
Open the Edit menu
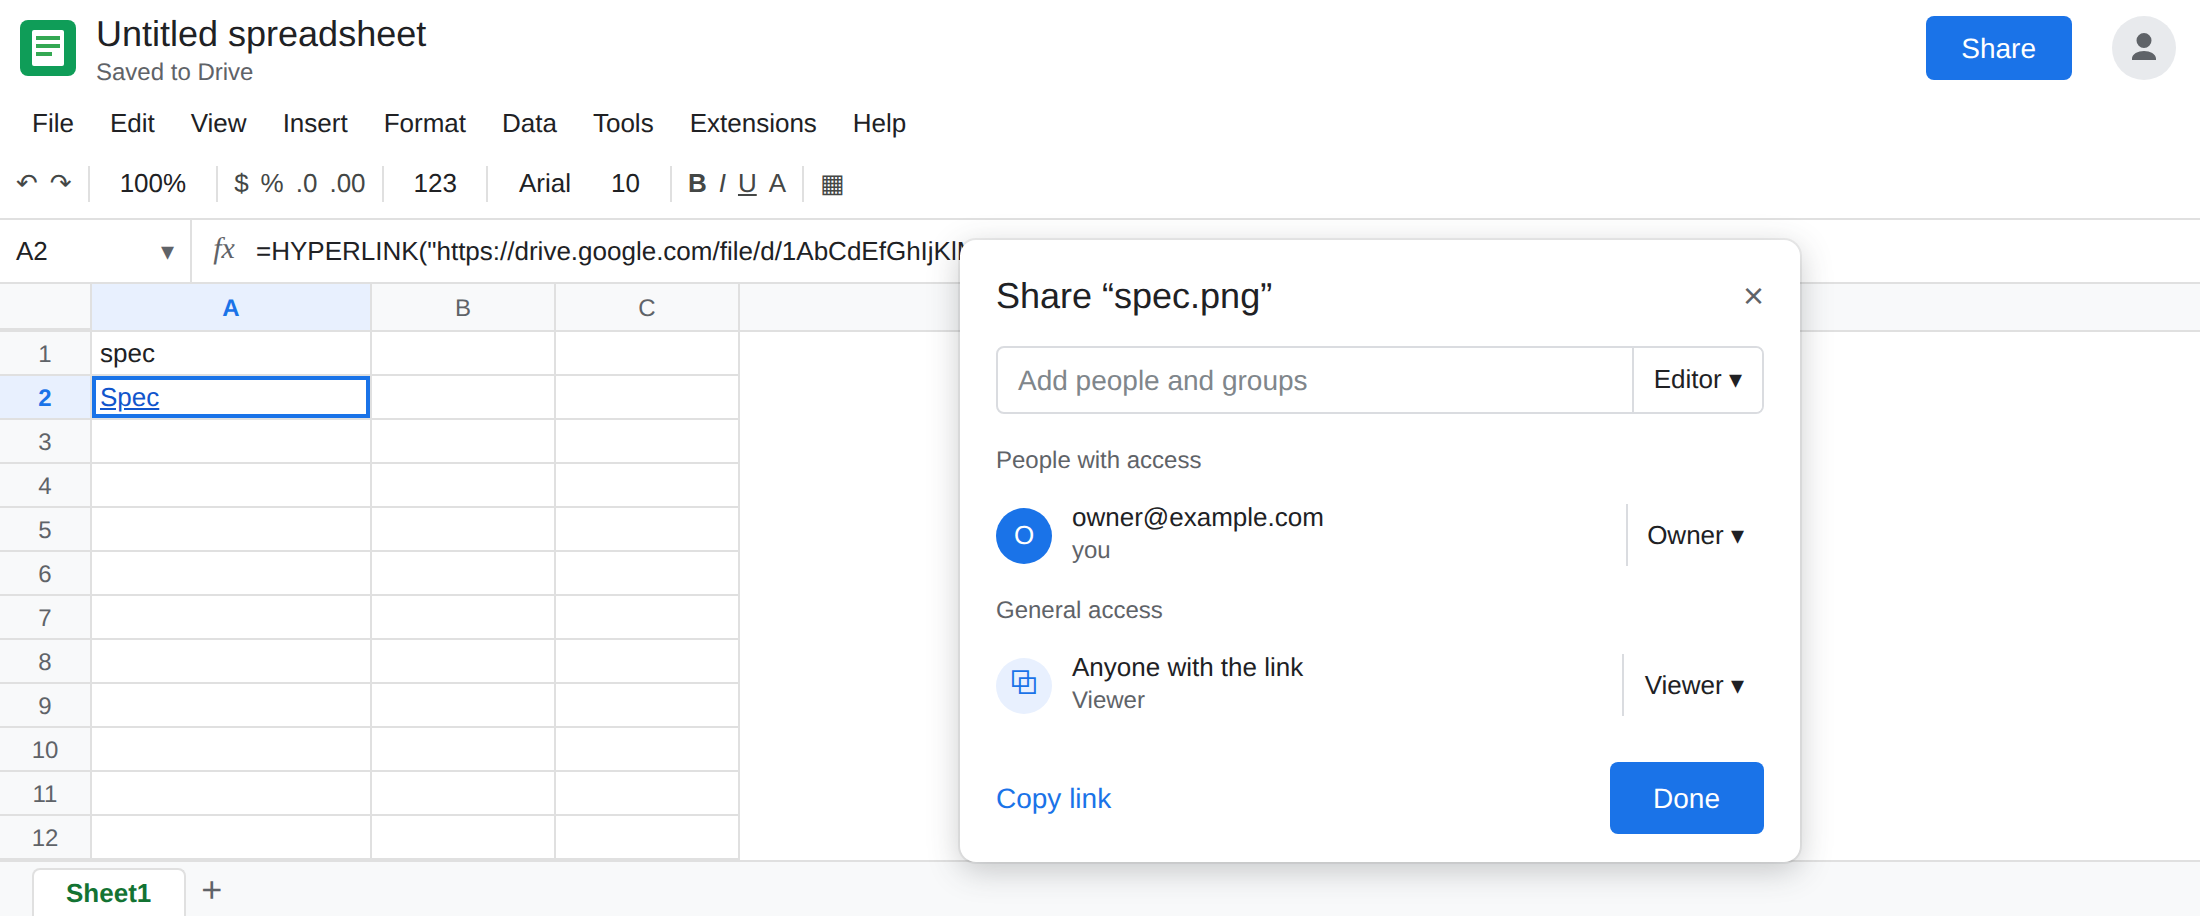pyautogui.click(x=132, y=123)
